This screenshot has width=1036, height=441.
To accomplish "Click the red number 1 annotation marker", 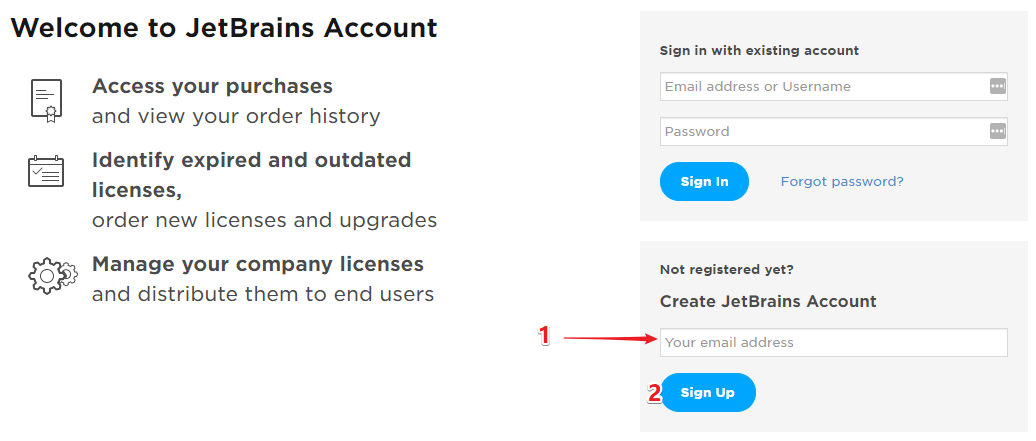I will pos(544,336).
